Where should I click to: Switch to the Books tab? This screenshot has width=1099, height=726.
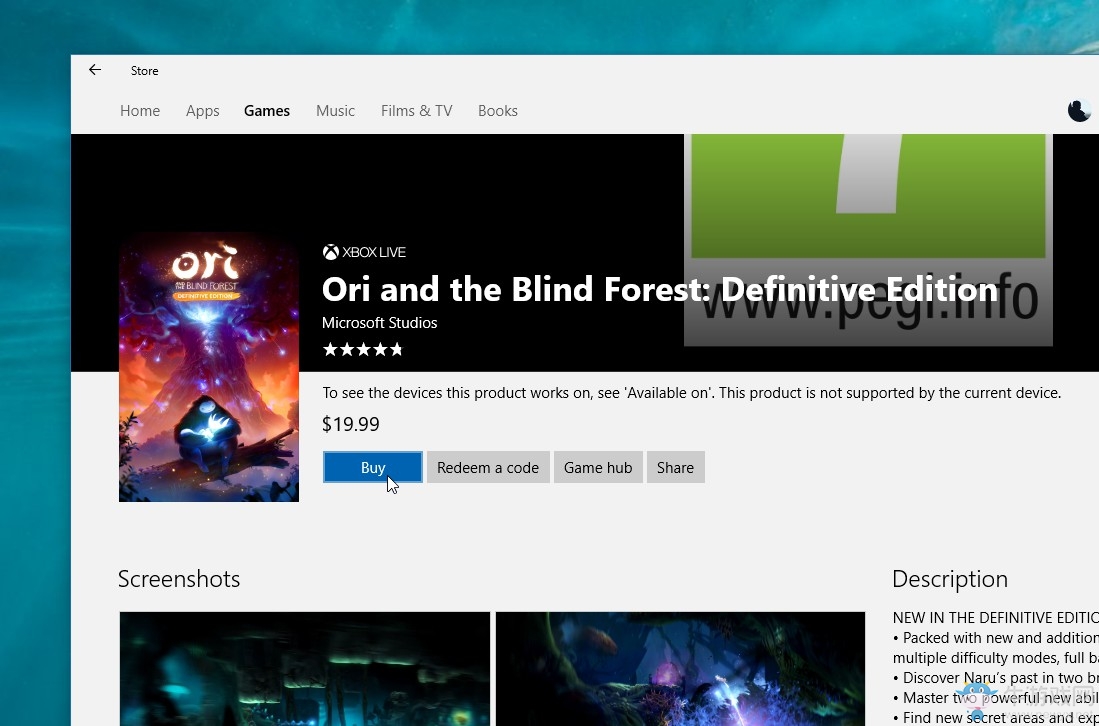pos(498,111)
